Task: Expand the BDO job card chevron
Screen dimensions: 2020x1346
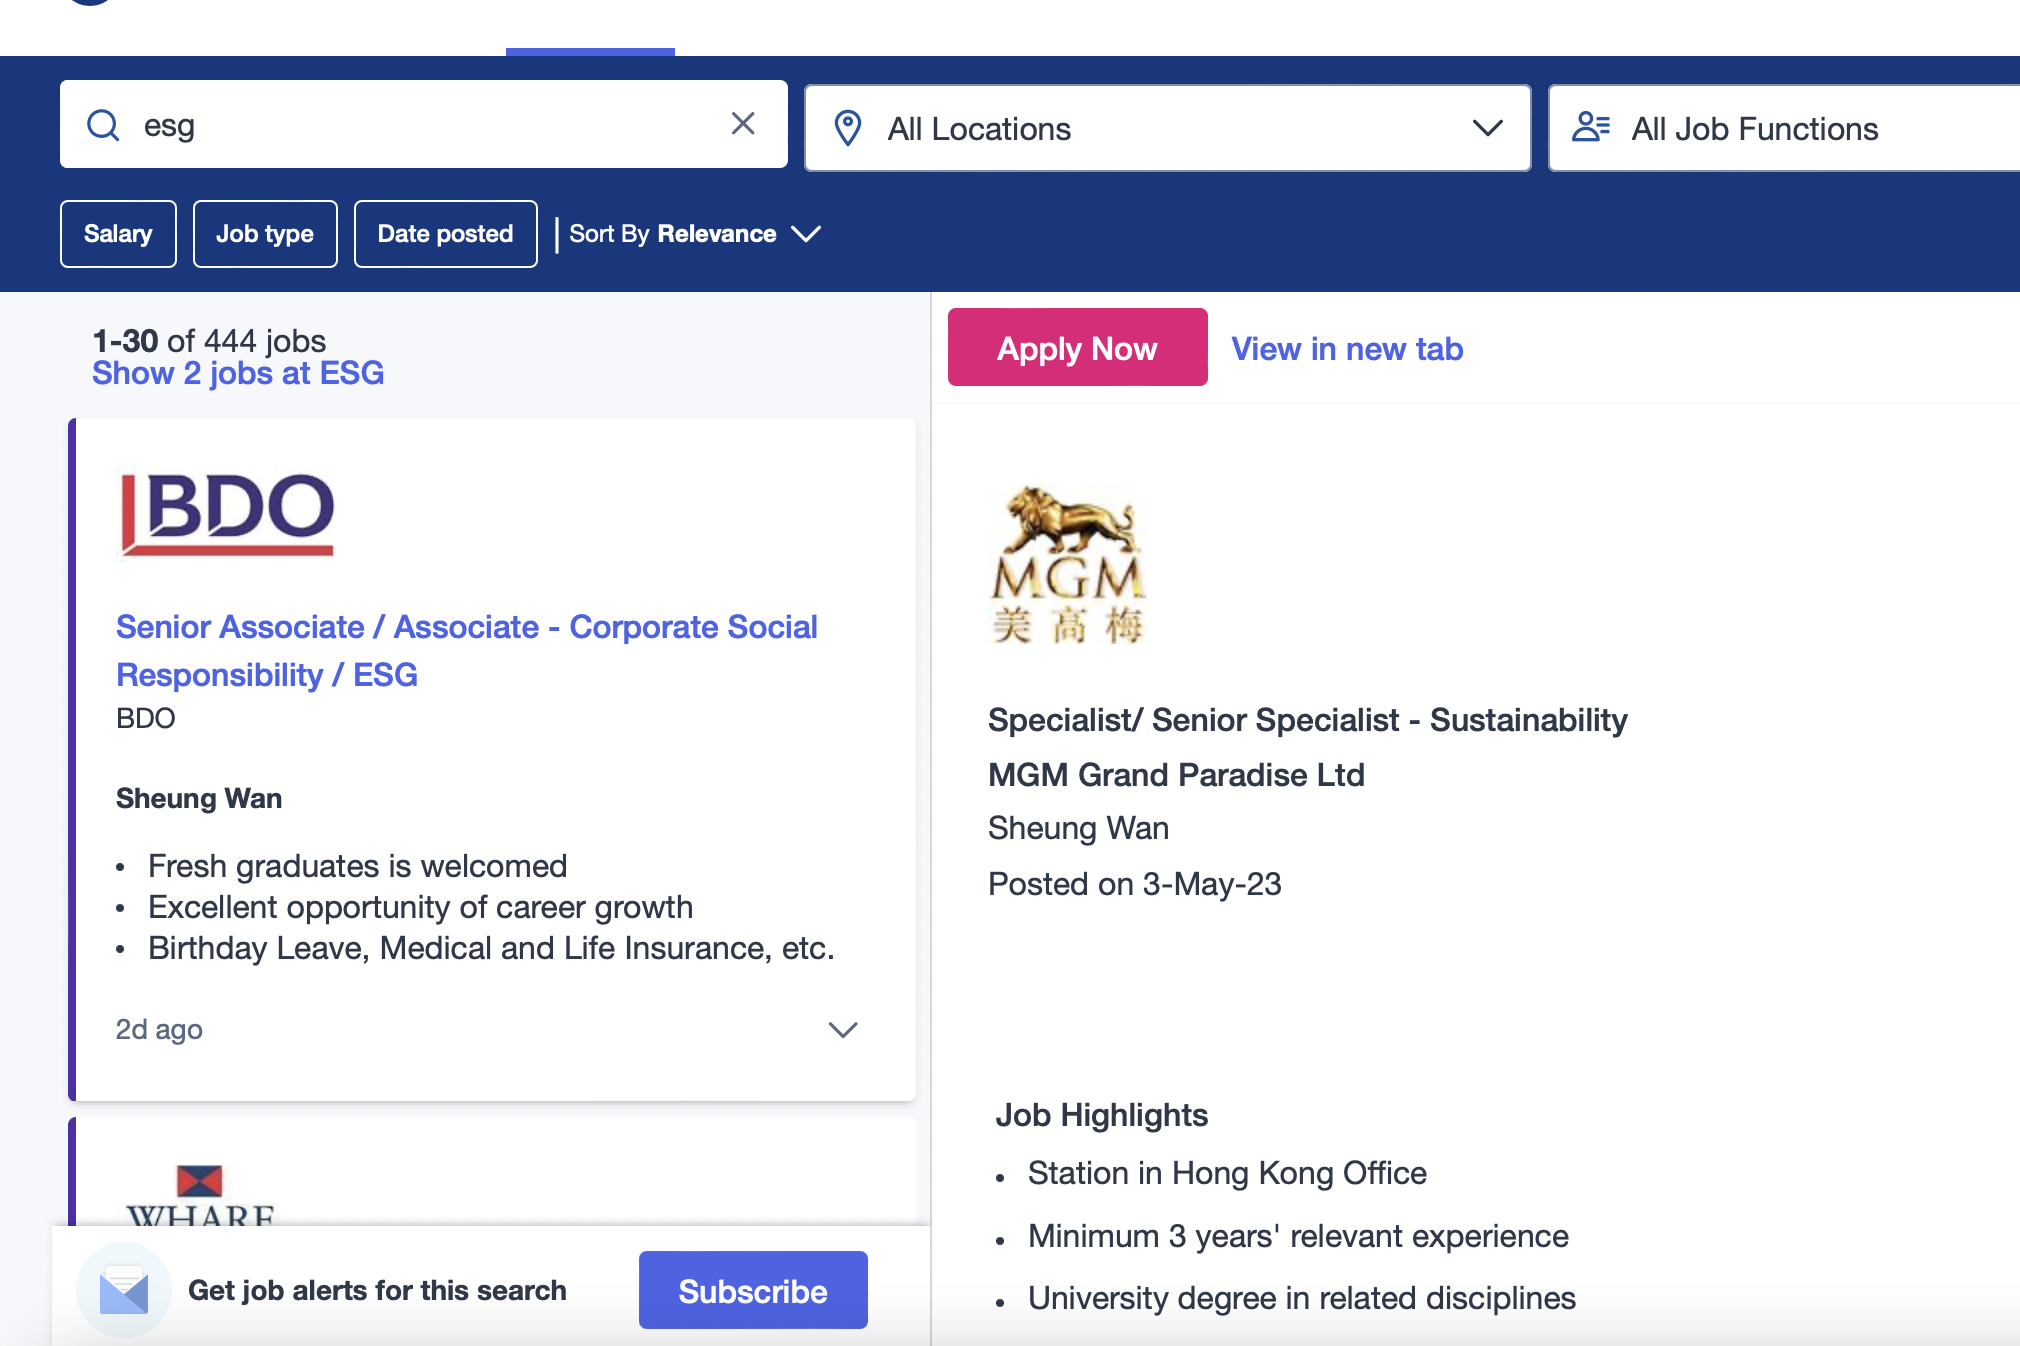Action: pos(843,1030)
